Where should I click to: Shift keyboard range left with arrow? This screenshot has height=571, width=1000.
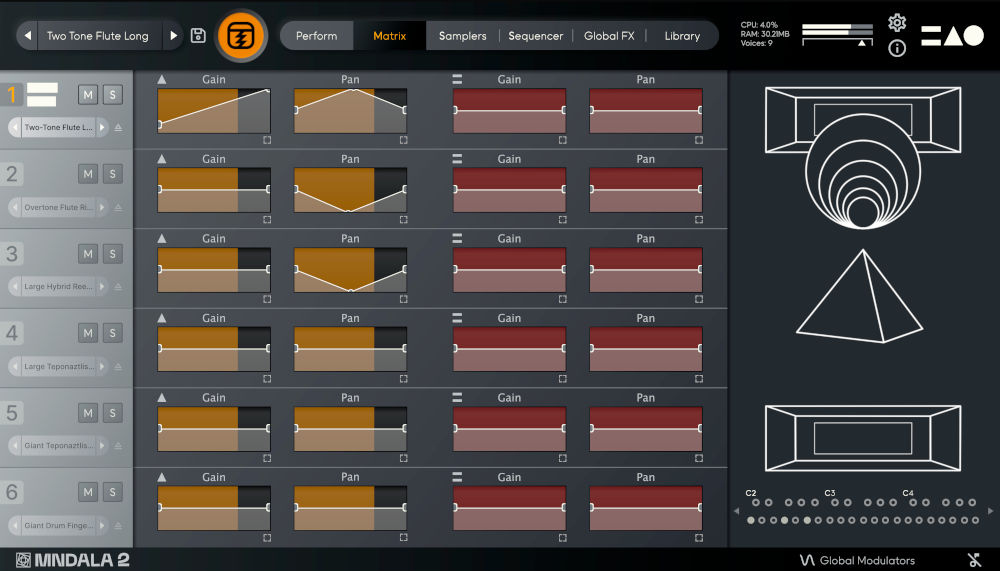pyautogui.click(x=737, y=511)
